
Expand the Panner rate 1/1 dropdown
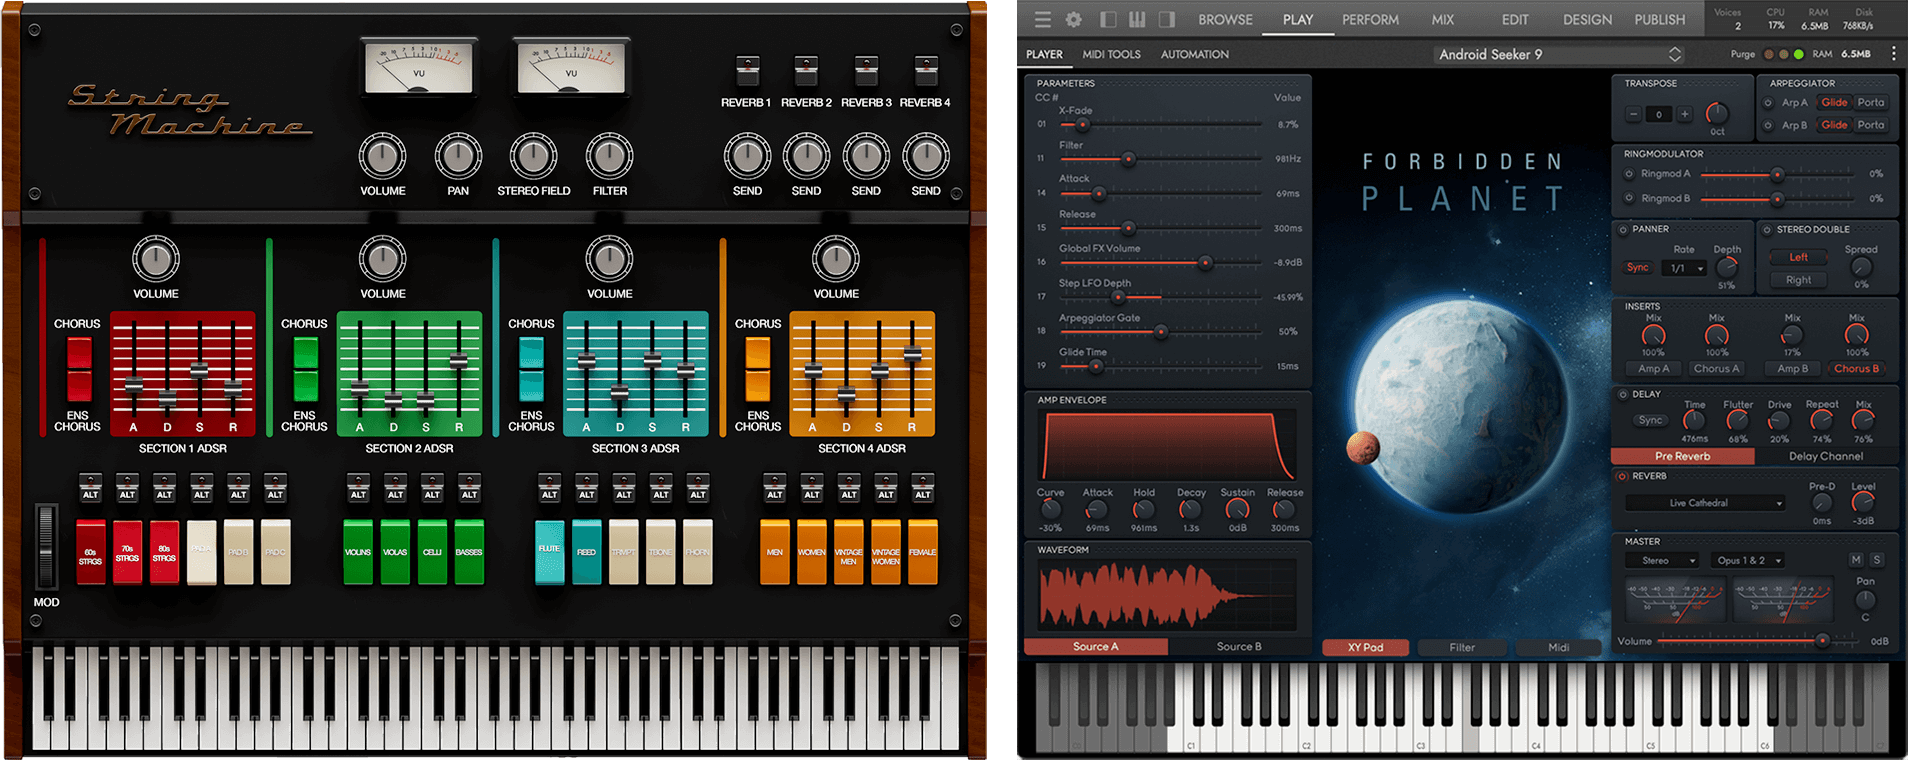click(x=1684, y=268)
